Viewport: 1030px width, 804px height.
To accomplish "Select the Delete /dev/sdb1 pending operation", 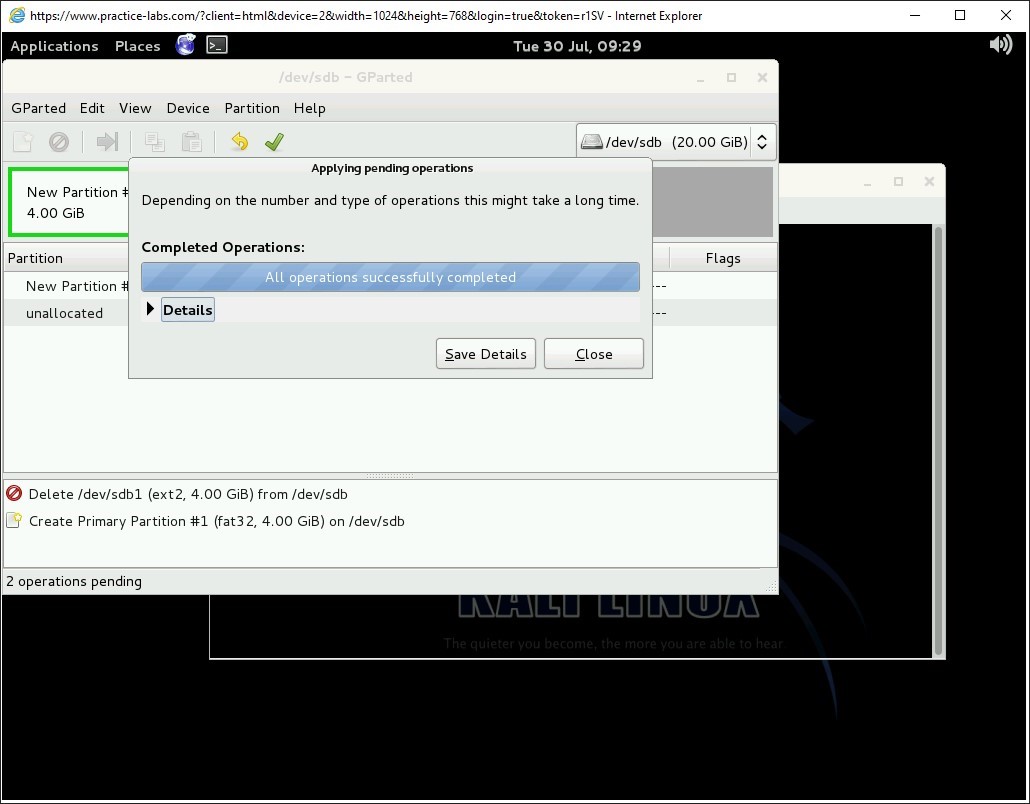I will [188, 494].
